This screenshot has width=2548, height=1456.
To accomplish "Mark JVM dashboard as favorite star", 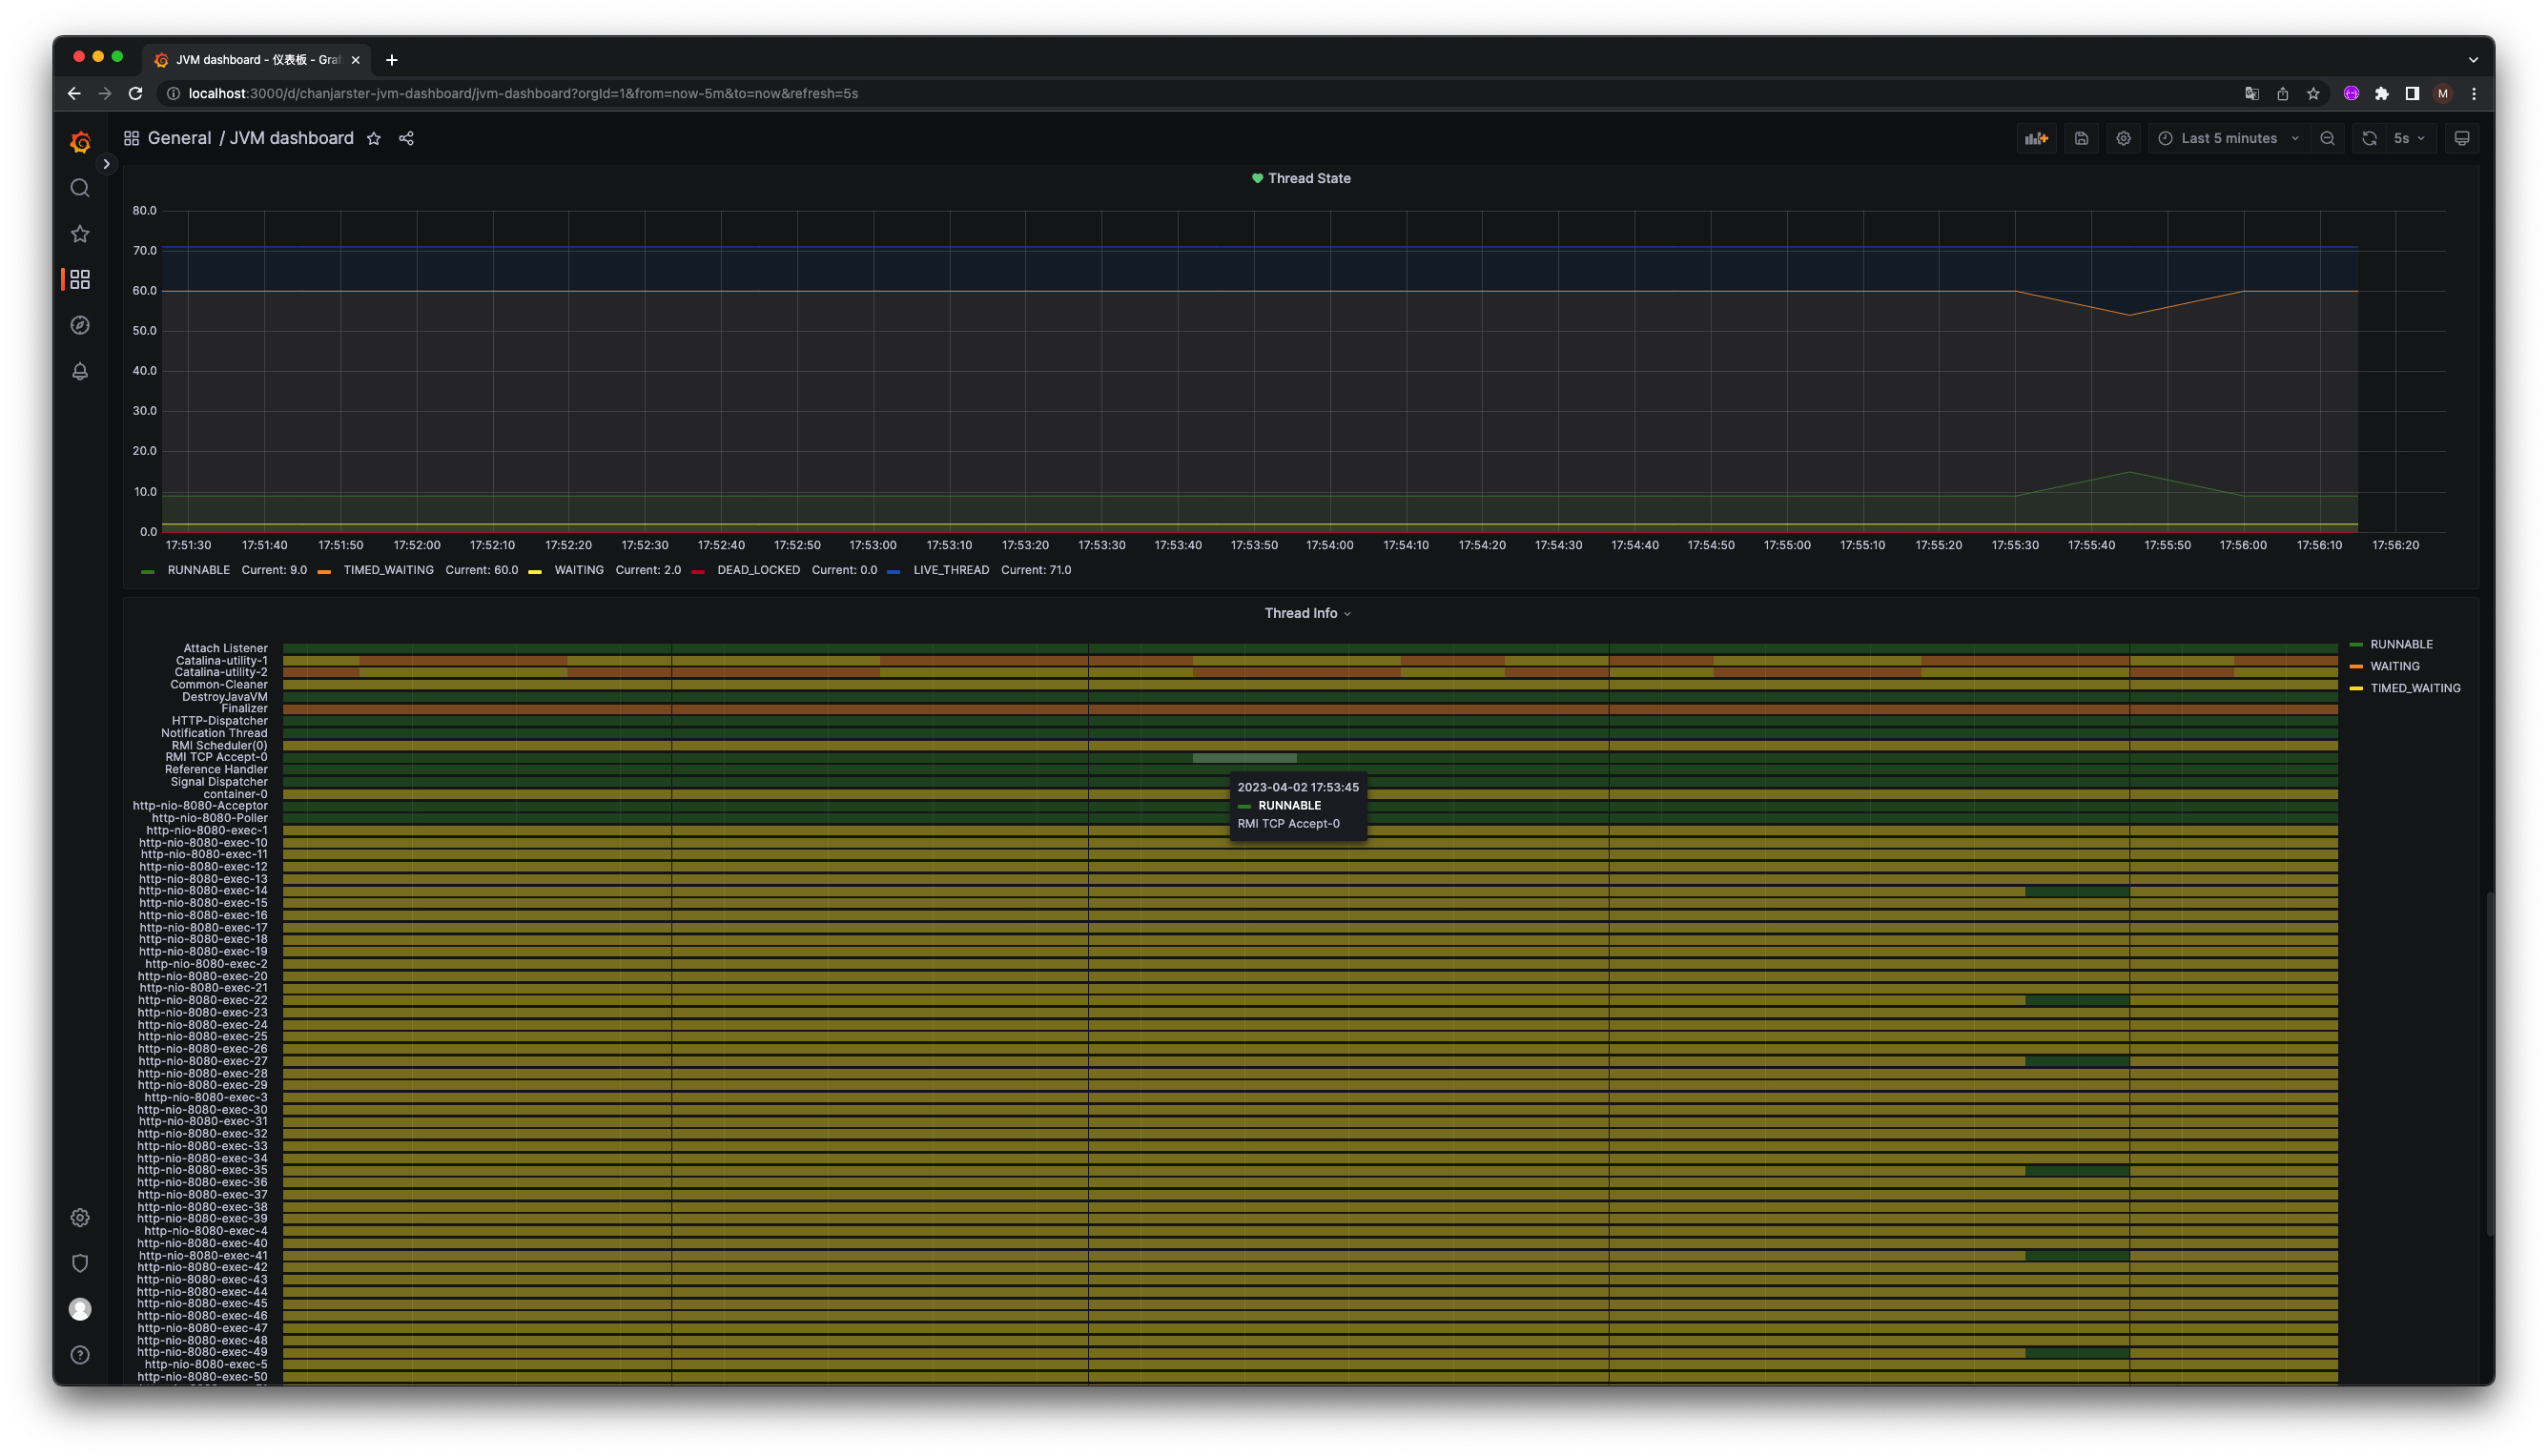I will pyautogui.click(x=374, y=138).
